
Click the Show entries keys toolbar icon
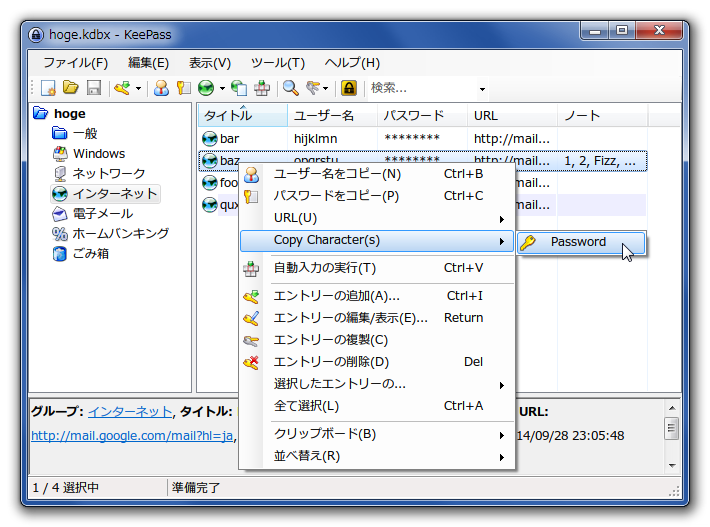pyautogui.click(x=313, y=87)
